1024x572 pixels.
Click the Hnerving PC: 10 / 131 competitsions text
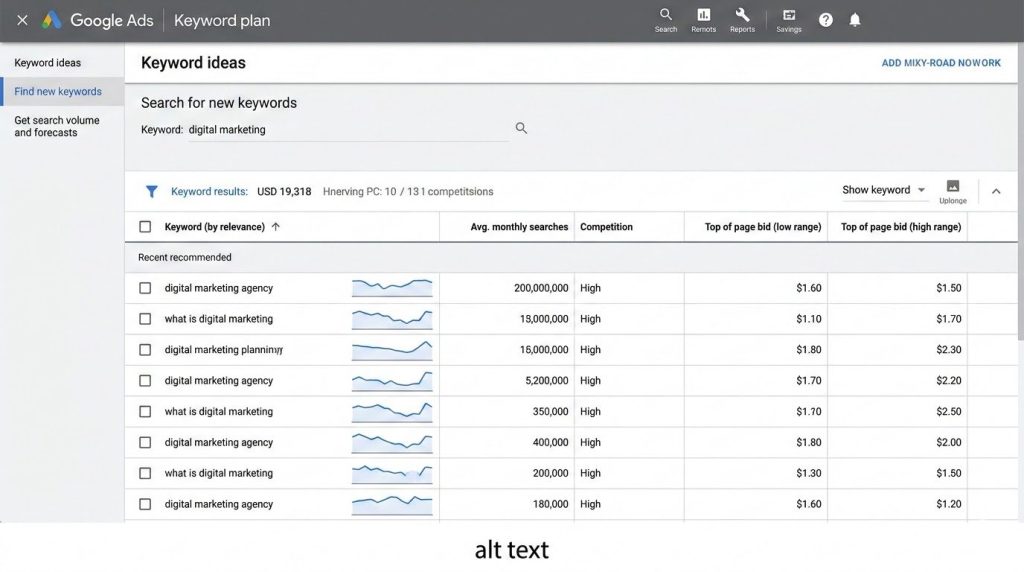408,191
